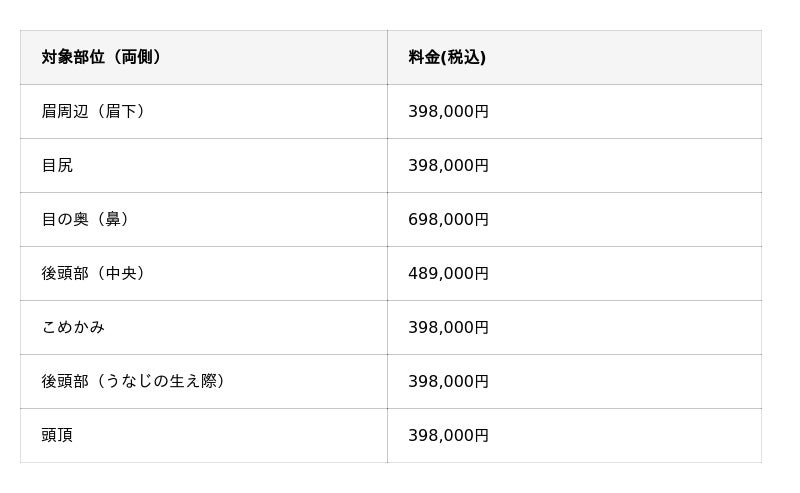Image resolution: width=800 pixels, height=493 pixels.
Task: Click the price for こめかみ
Action: click(x=448, y=327)
